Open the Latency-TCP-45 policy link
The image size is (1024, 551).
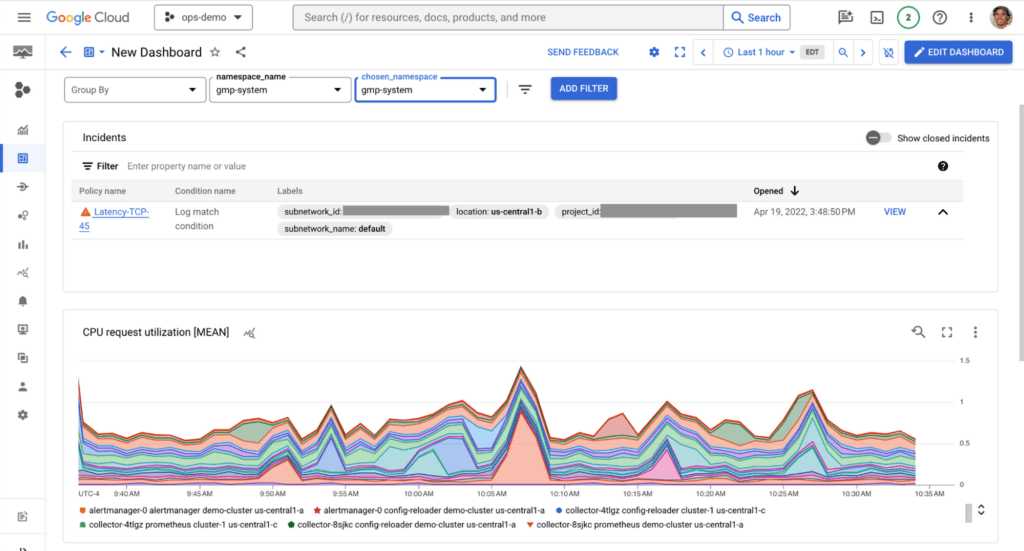(x=115, y=219)
